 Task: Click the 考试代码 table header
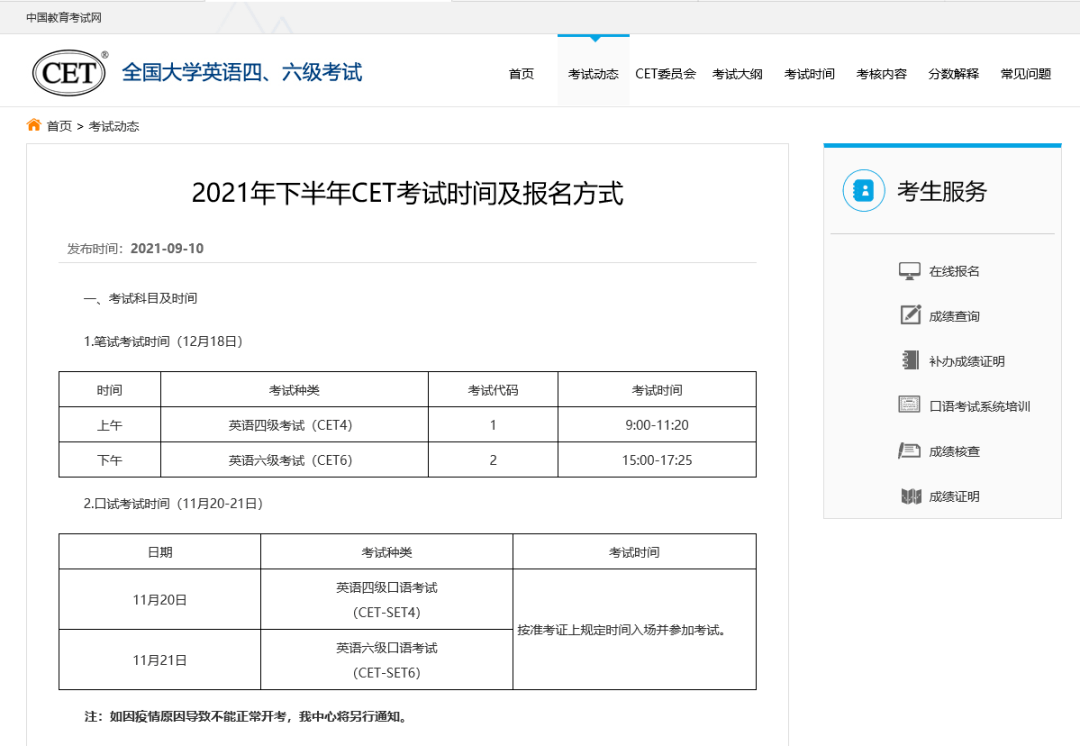(493, 390)
